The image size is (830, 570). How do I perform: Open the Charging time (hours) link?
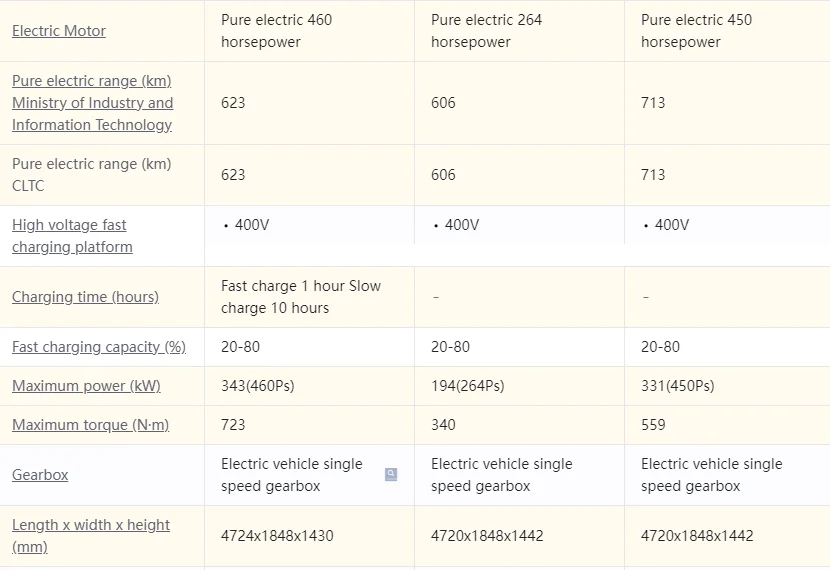pyautogui.click(x=85, y=297)
